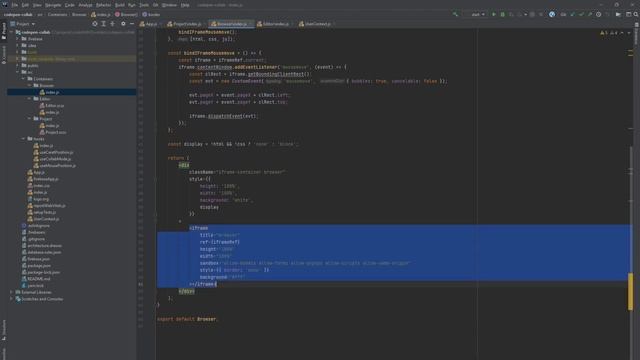Click Expand All icon in Project panel
This screenshot has width=640, height=360.
click(x=104, y=24)
